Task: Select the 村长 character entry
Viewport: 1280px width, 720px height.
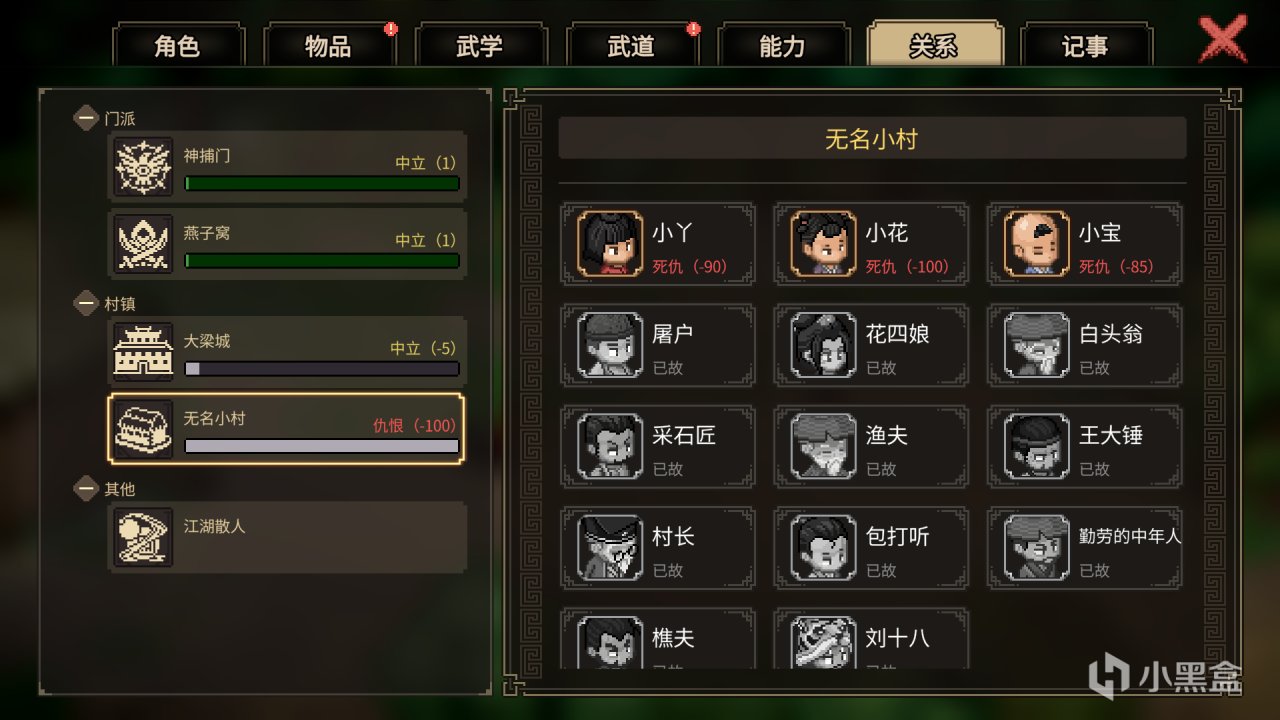Action: click(658, 548)
